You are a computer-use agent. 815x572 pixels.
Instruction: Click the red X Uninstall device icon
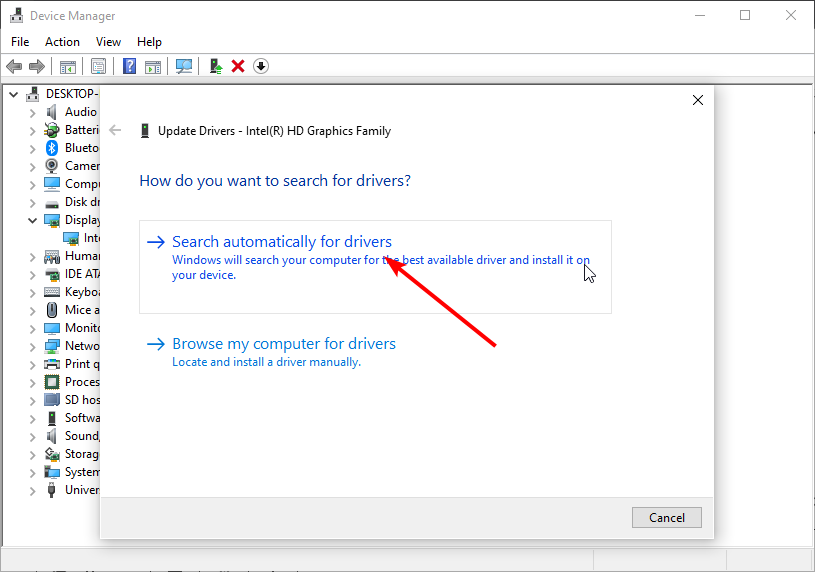(238, 67)
